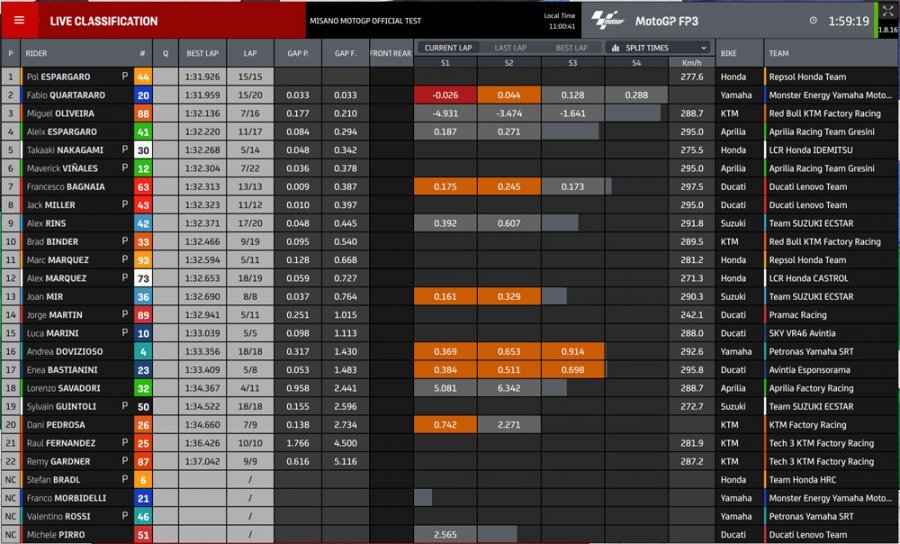Sort by the RIDER column header
Viewport: 900px width, 544px height.
coord(36,53)
